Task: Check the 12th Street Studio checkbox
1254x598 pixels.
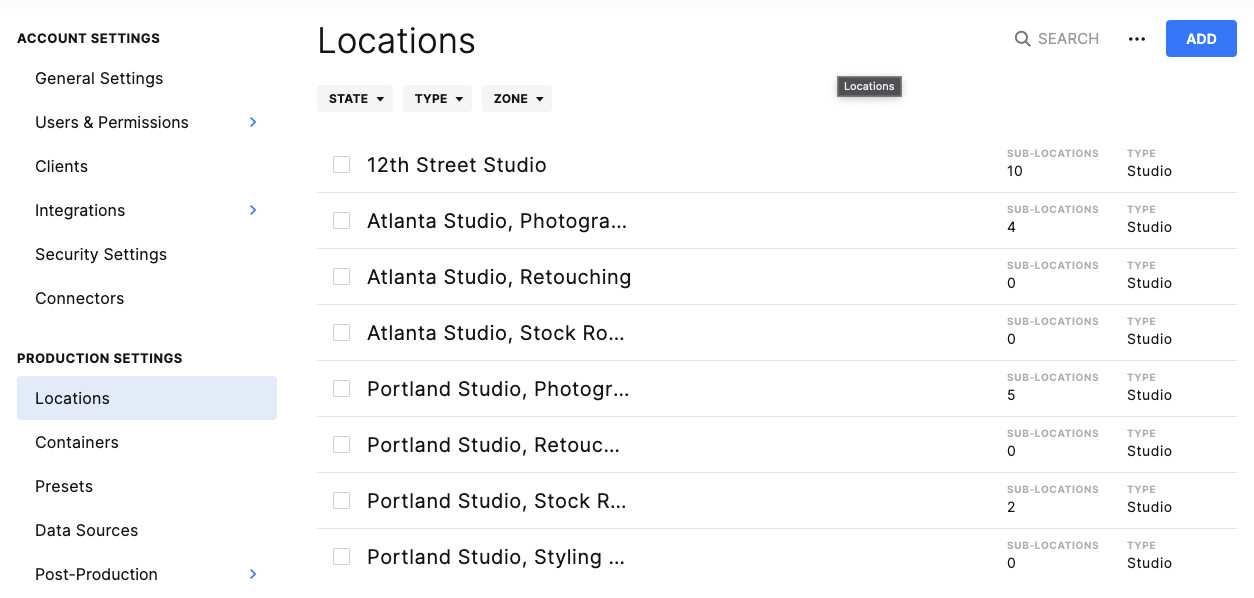Action: click(x=341, y=164)
